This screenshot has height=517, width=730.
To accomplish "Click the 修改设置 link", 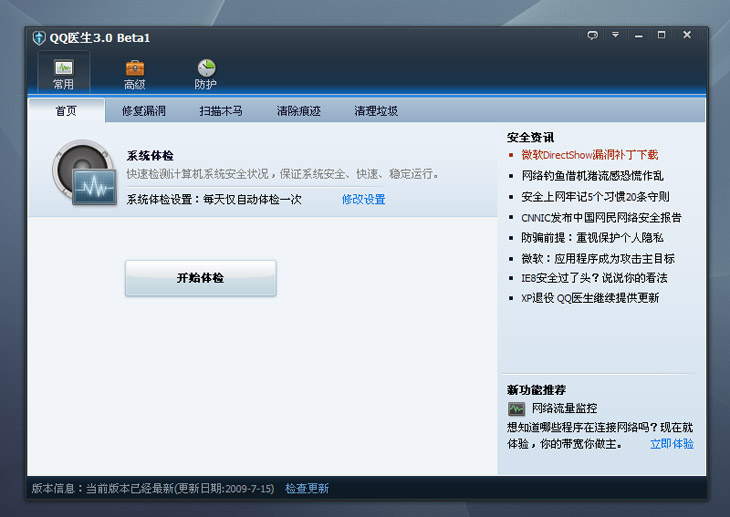I will (363, 199).
